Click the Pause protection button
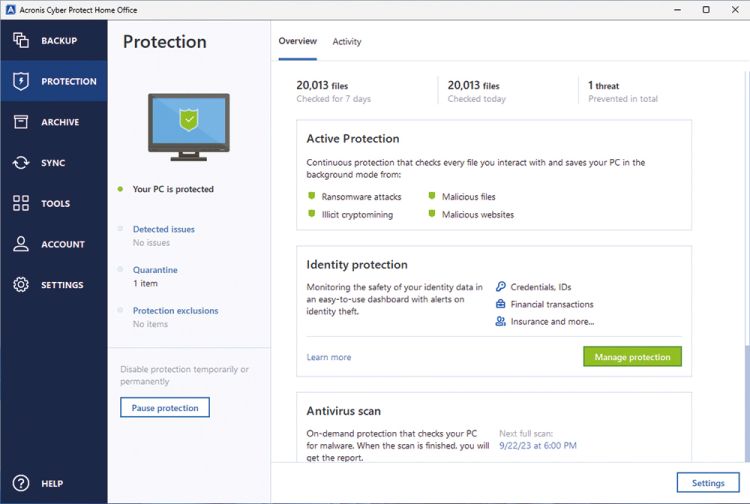Viewport: 750px width, 504px height. [x=165, y=407]
